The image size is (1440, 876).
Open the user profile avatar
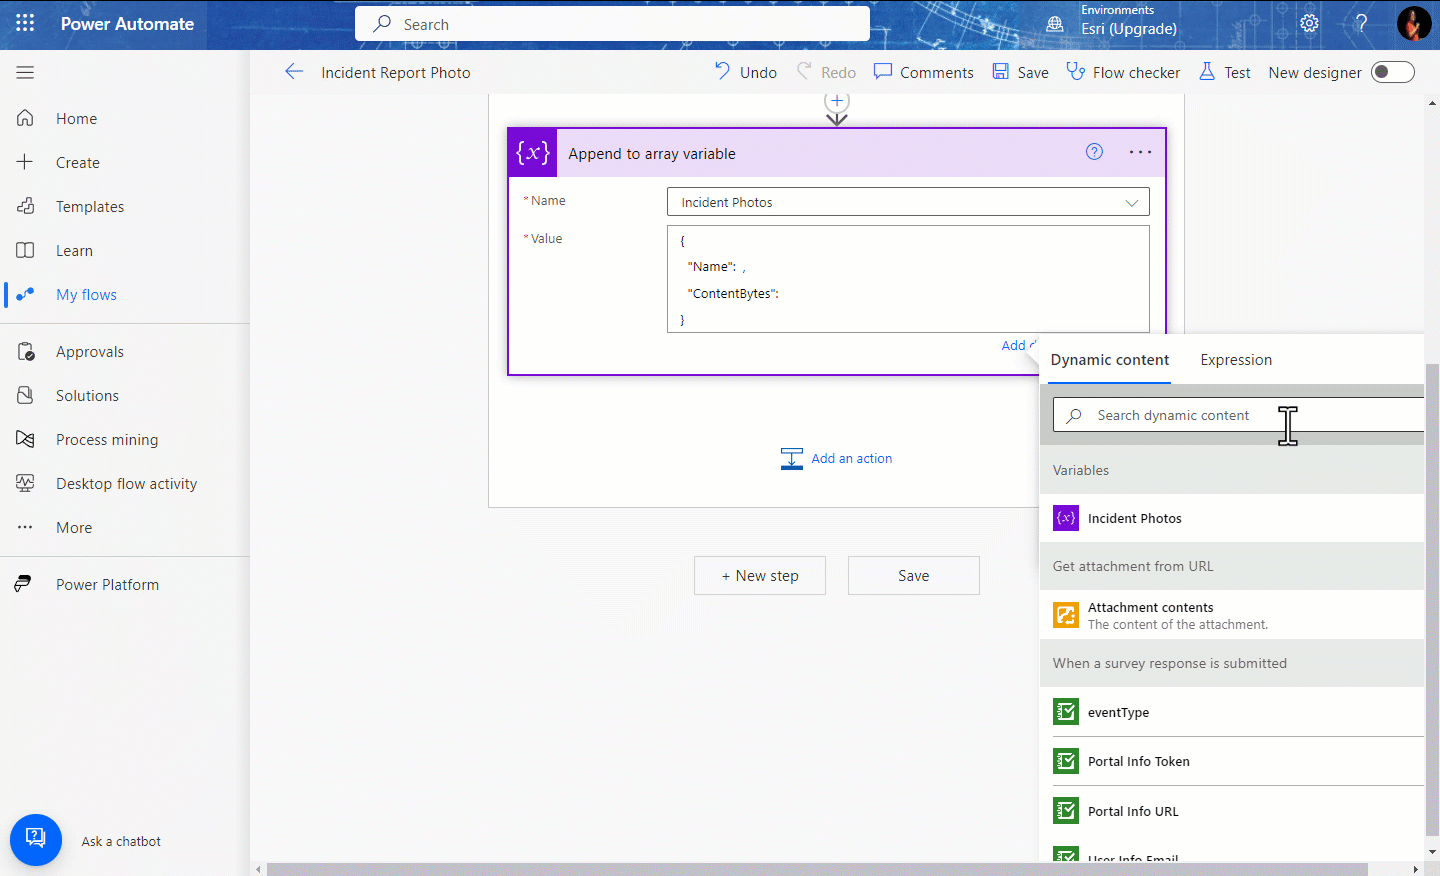[1414, 23]
